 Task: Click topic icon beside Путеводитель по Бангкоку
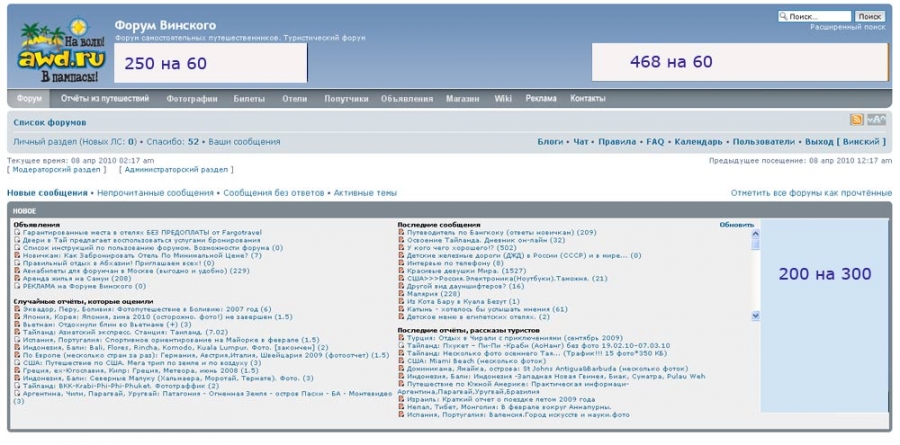click(401, 233)
